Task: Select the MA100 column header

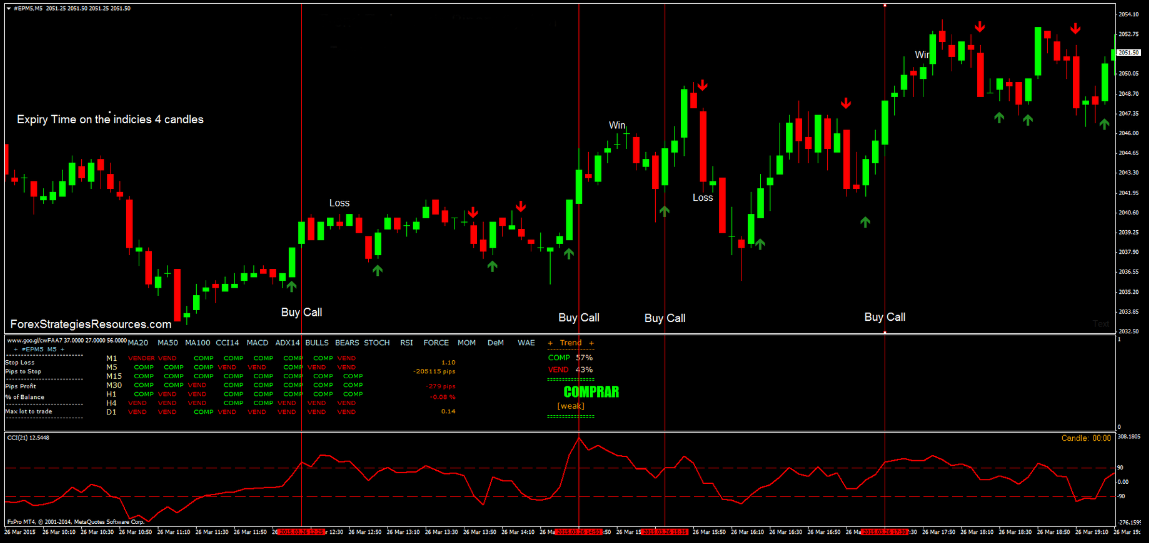Action: click(x=198, y=342)
